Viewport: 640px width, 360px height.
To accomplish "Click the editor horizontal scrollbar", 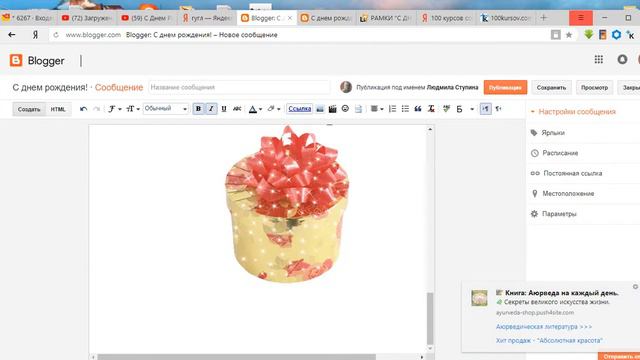I will point(237,357).
